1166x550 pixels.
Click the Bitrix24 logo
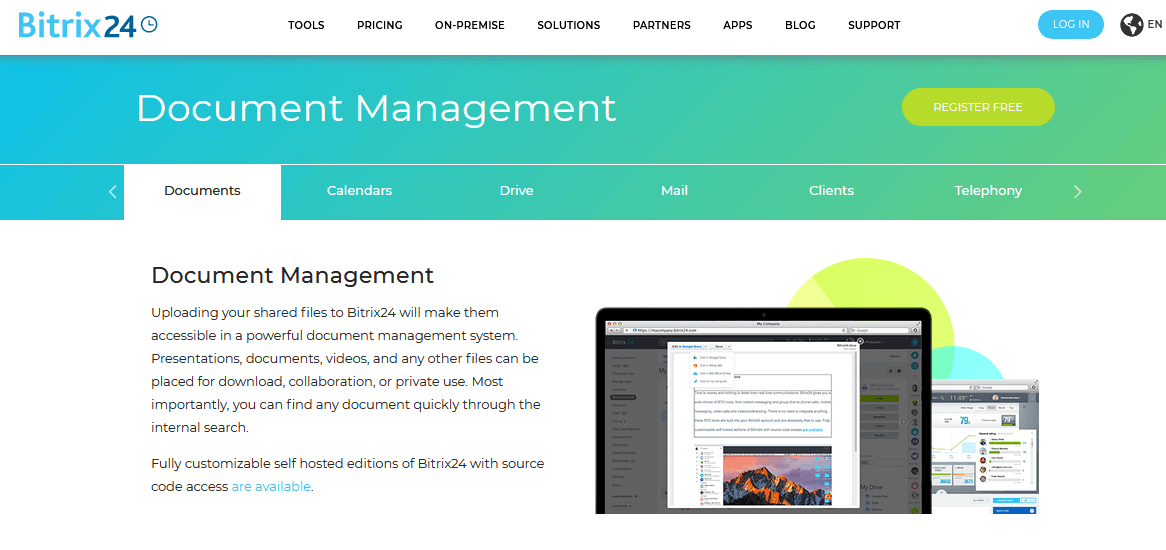tap(88, 25)
